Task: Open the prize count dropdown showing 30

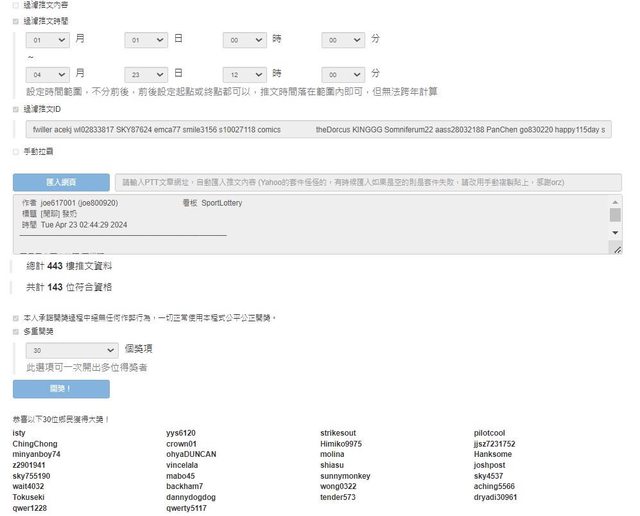Action: (72, 351)
